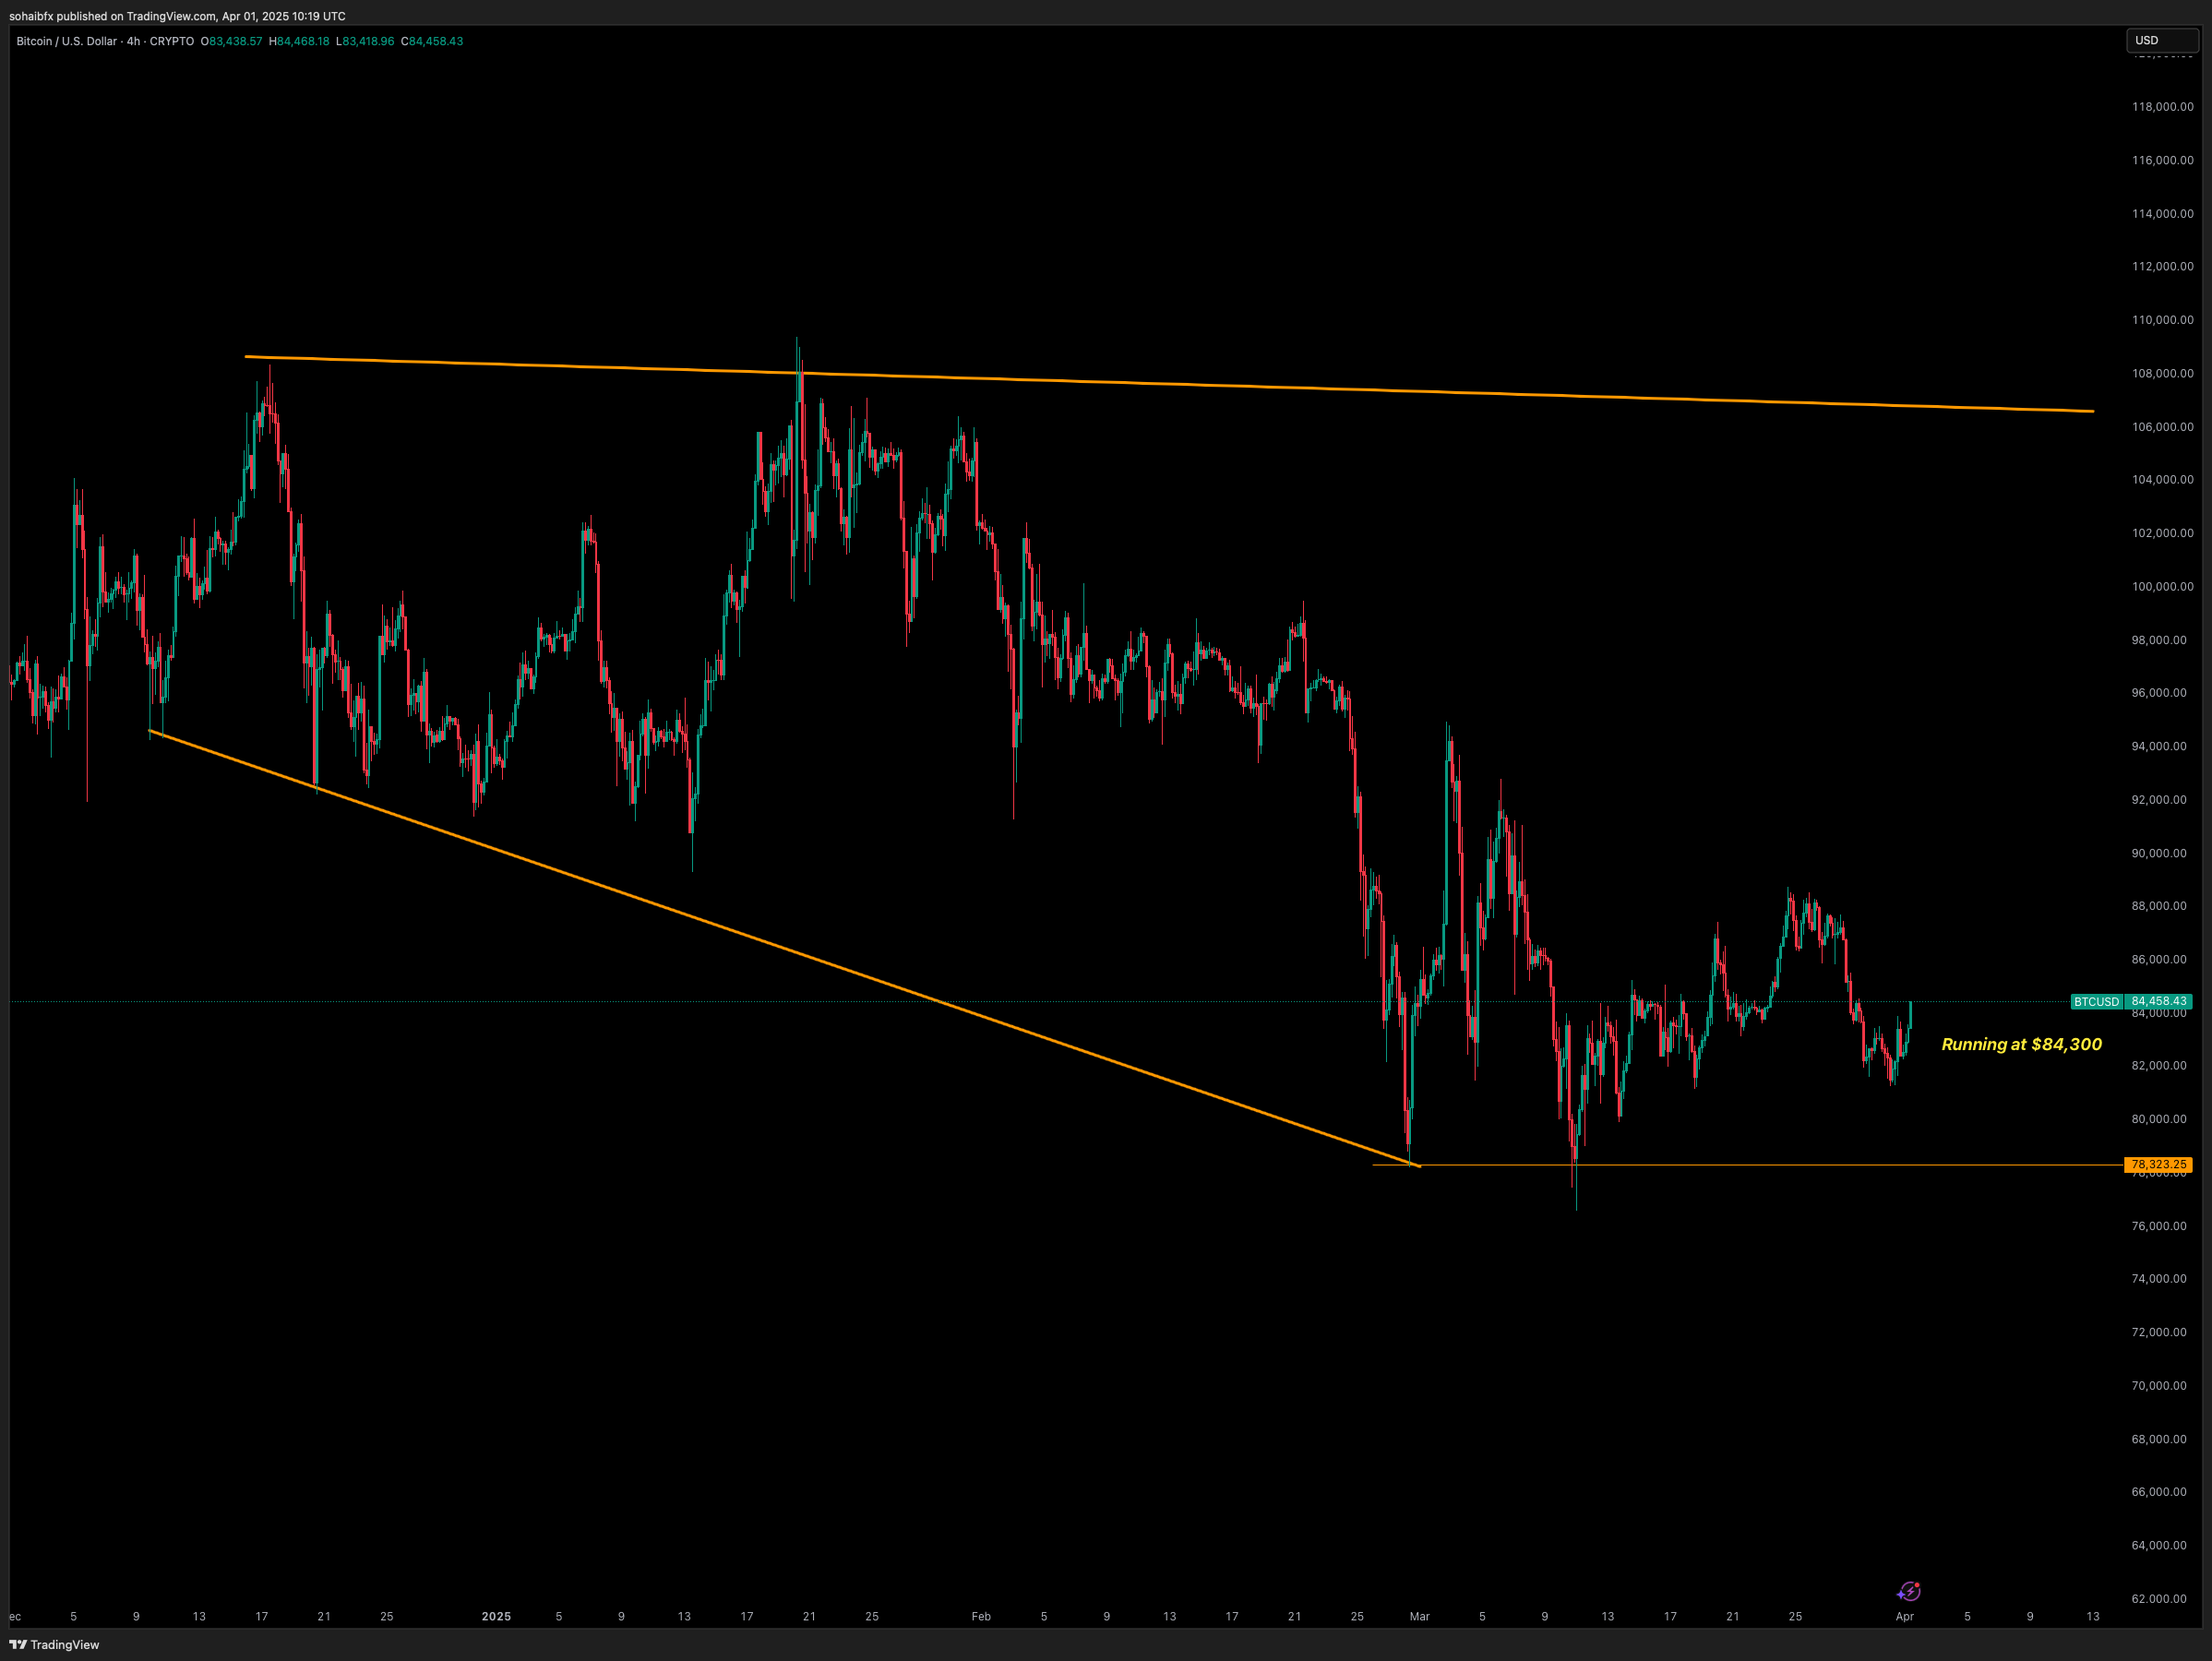The height and width of the screenshot is (1661, 2212).
Task: Click the TradingView logo at bottom left
Action: [55, 1645]
